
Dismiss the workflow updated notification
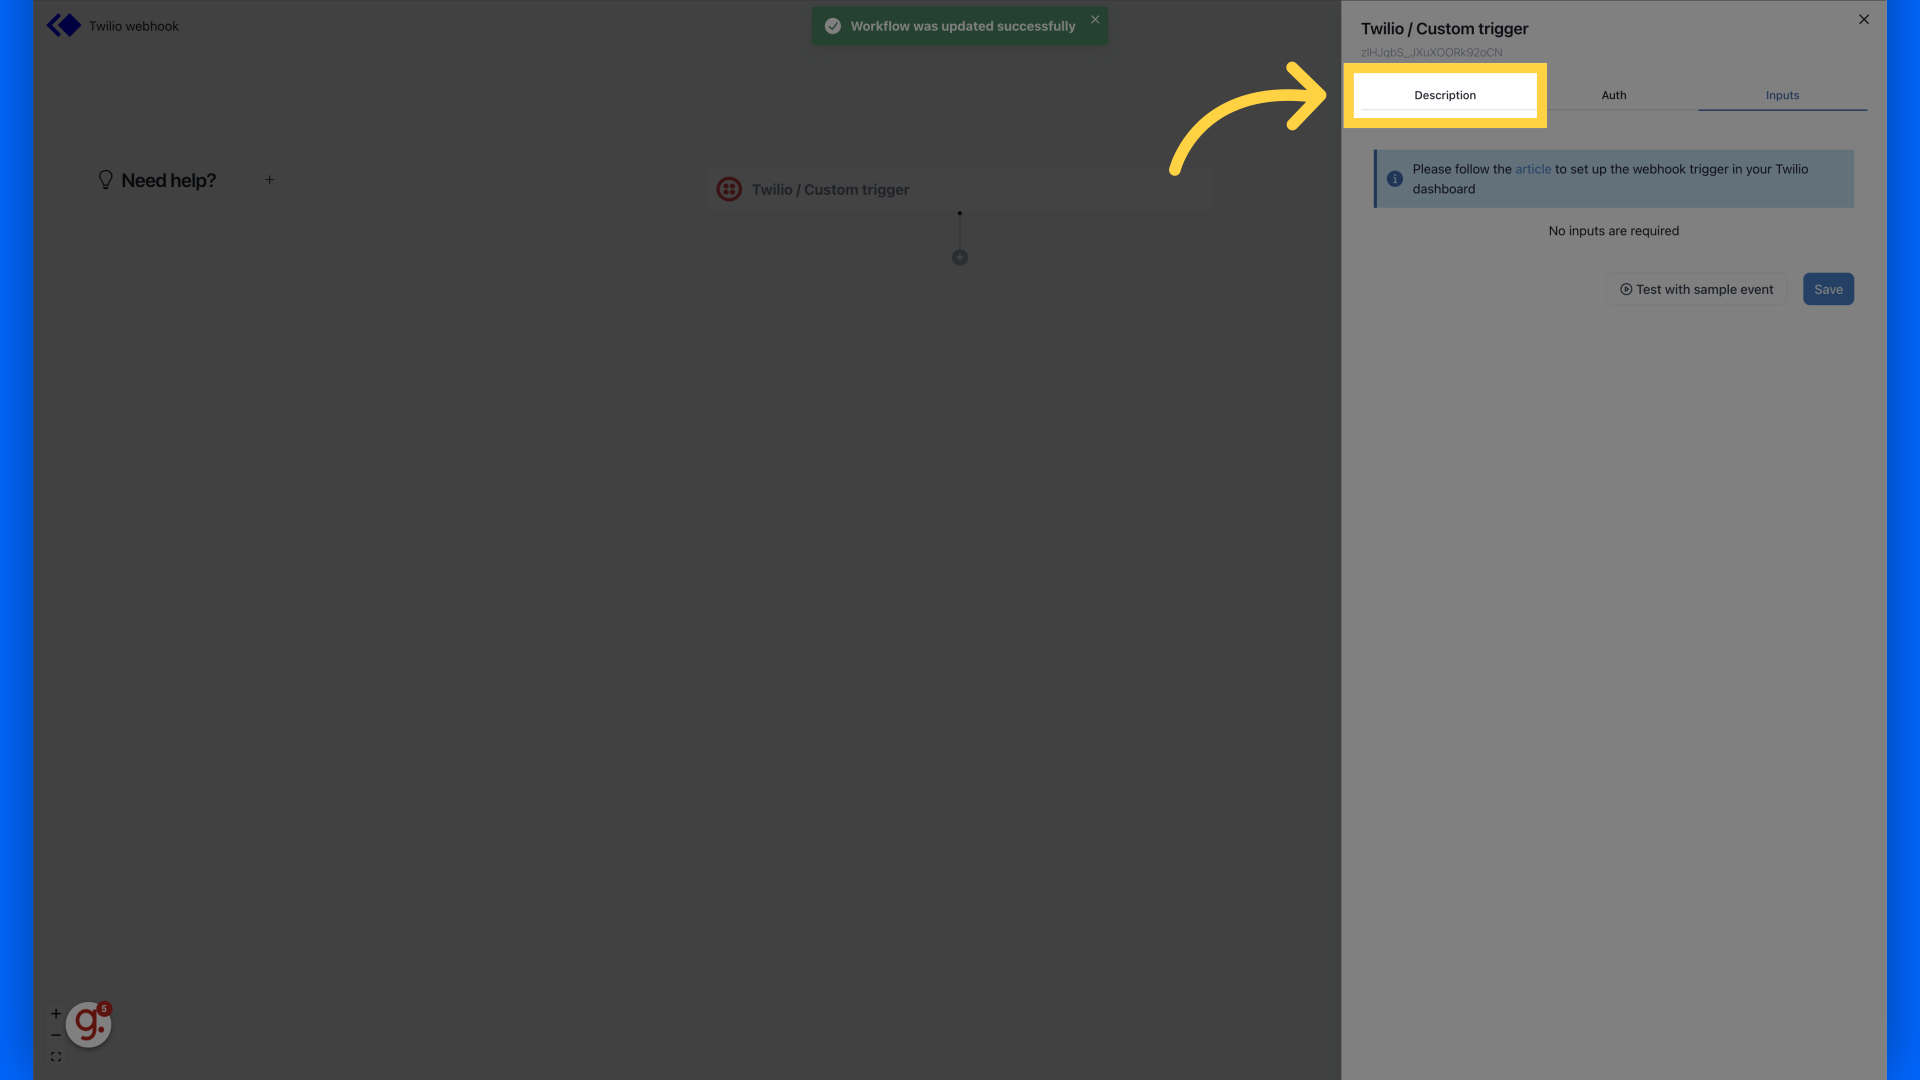click(x=1094, y=19)
